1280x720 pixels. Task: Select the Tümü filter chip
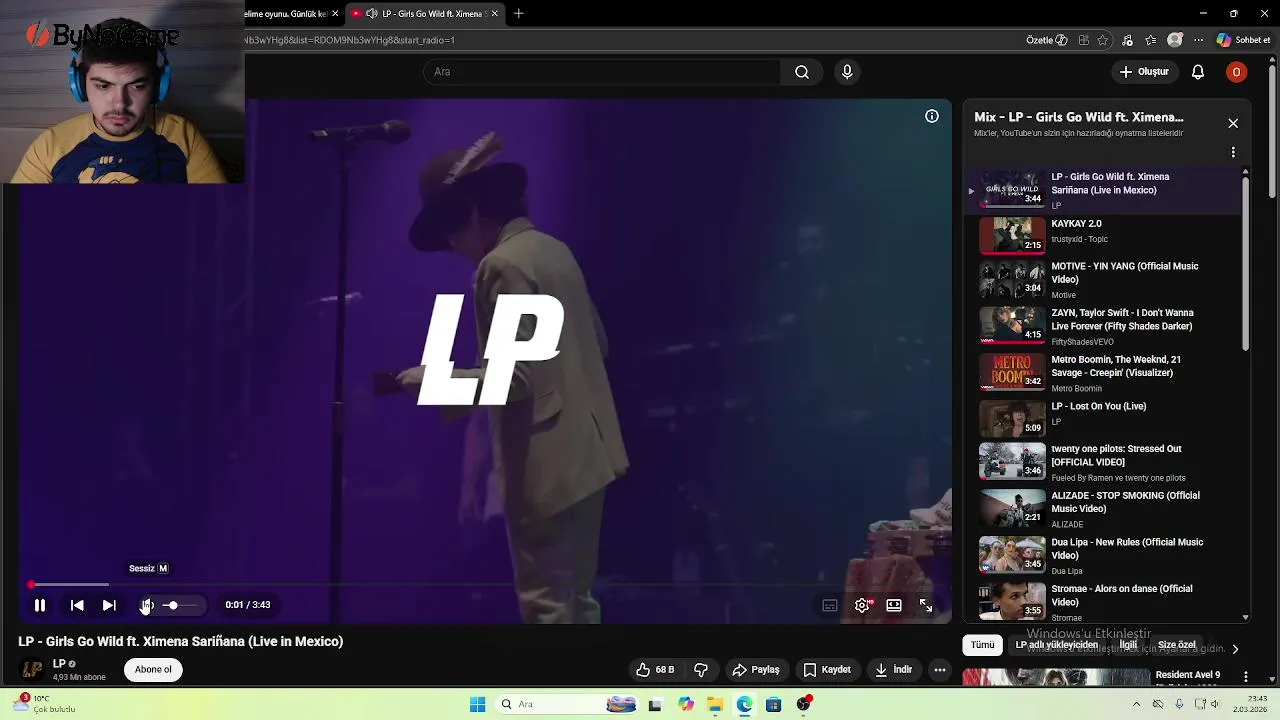pos(983,645)
